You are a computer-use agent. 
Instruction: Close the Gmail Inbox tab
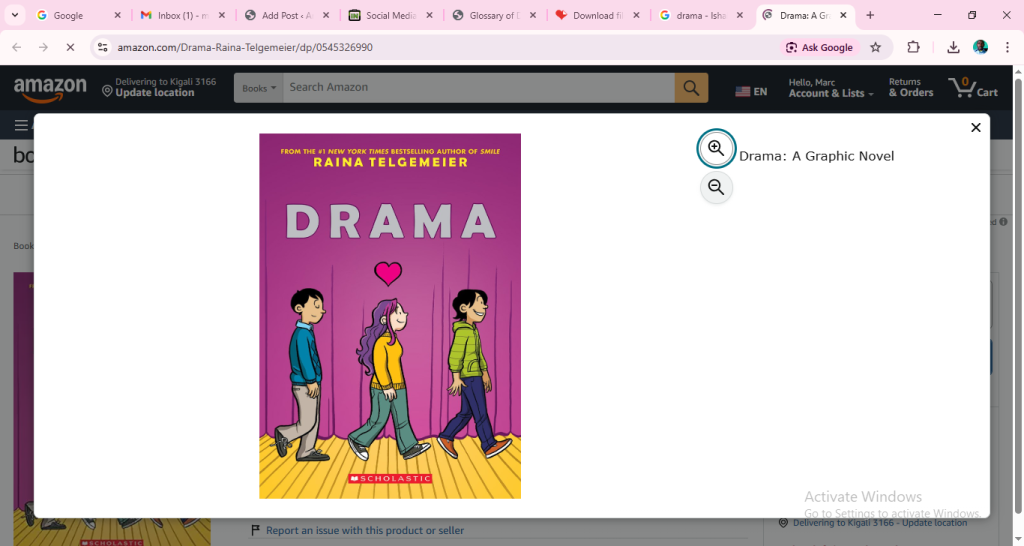click(221, 15)
